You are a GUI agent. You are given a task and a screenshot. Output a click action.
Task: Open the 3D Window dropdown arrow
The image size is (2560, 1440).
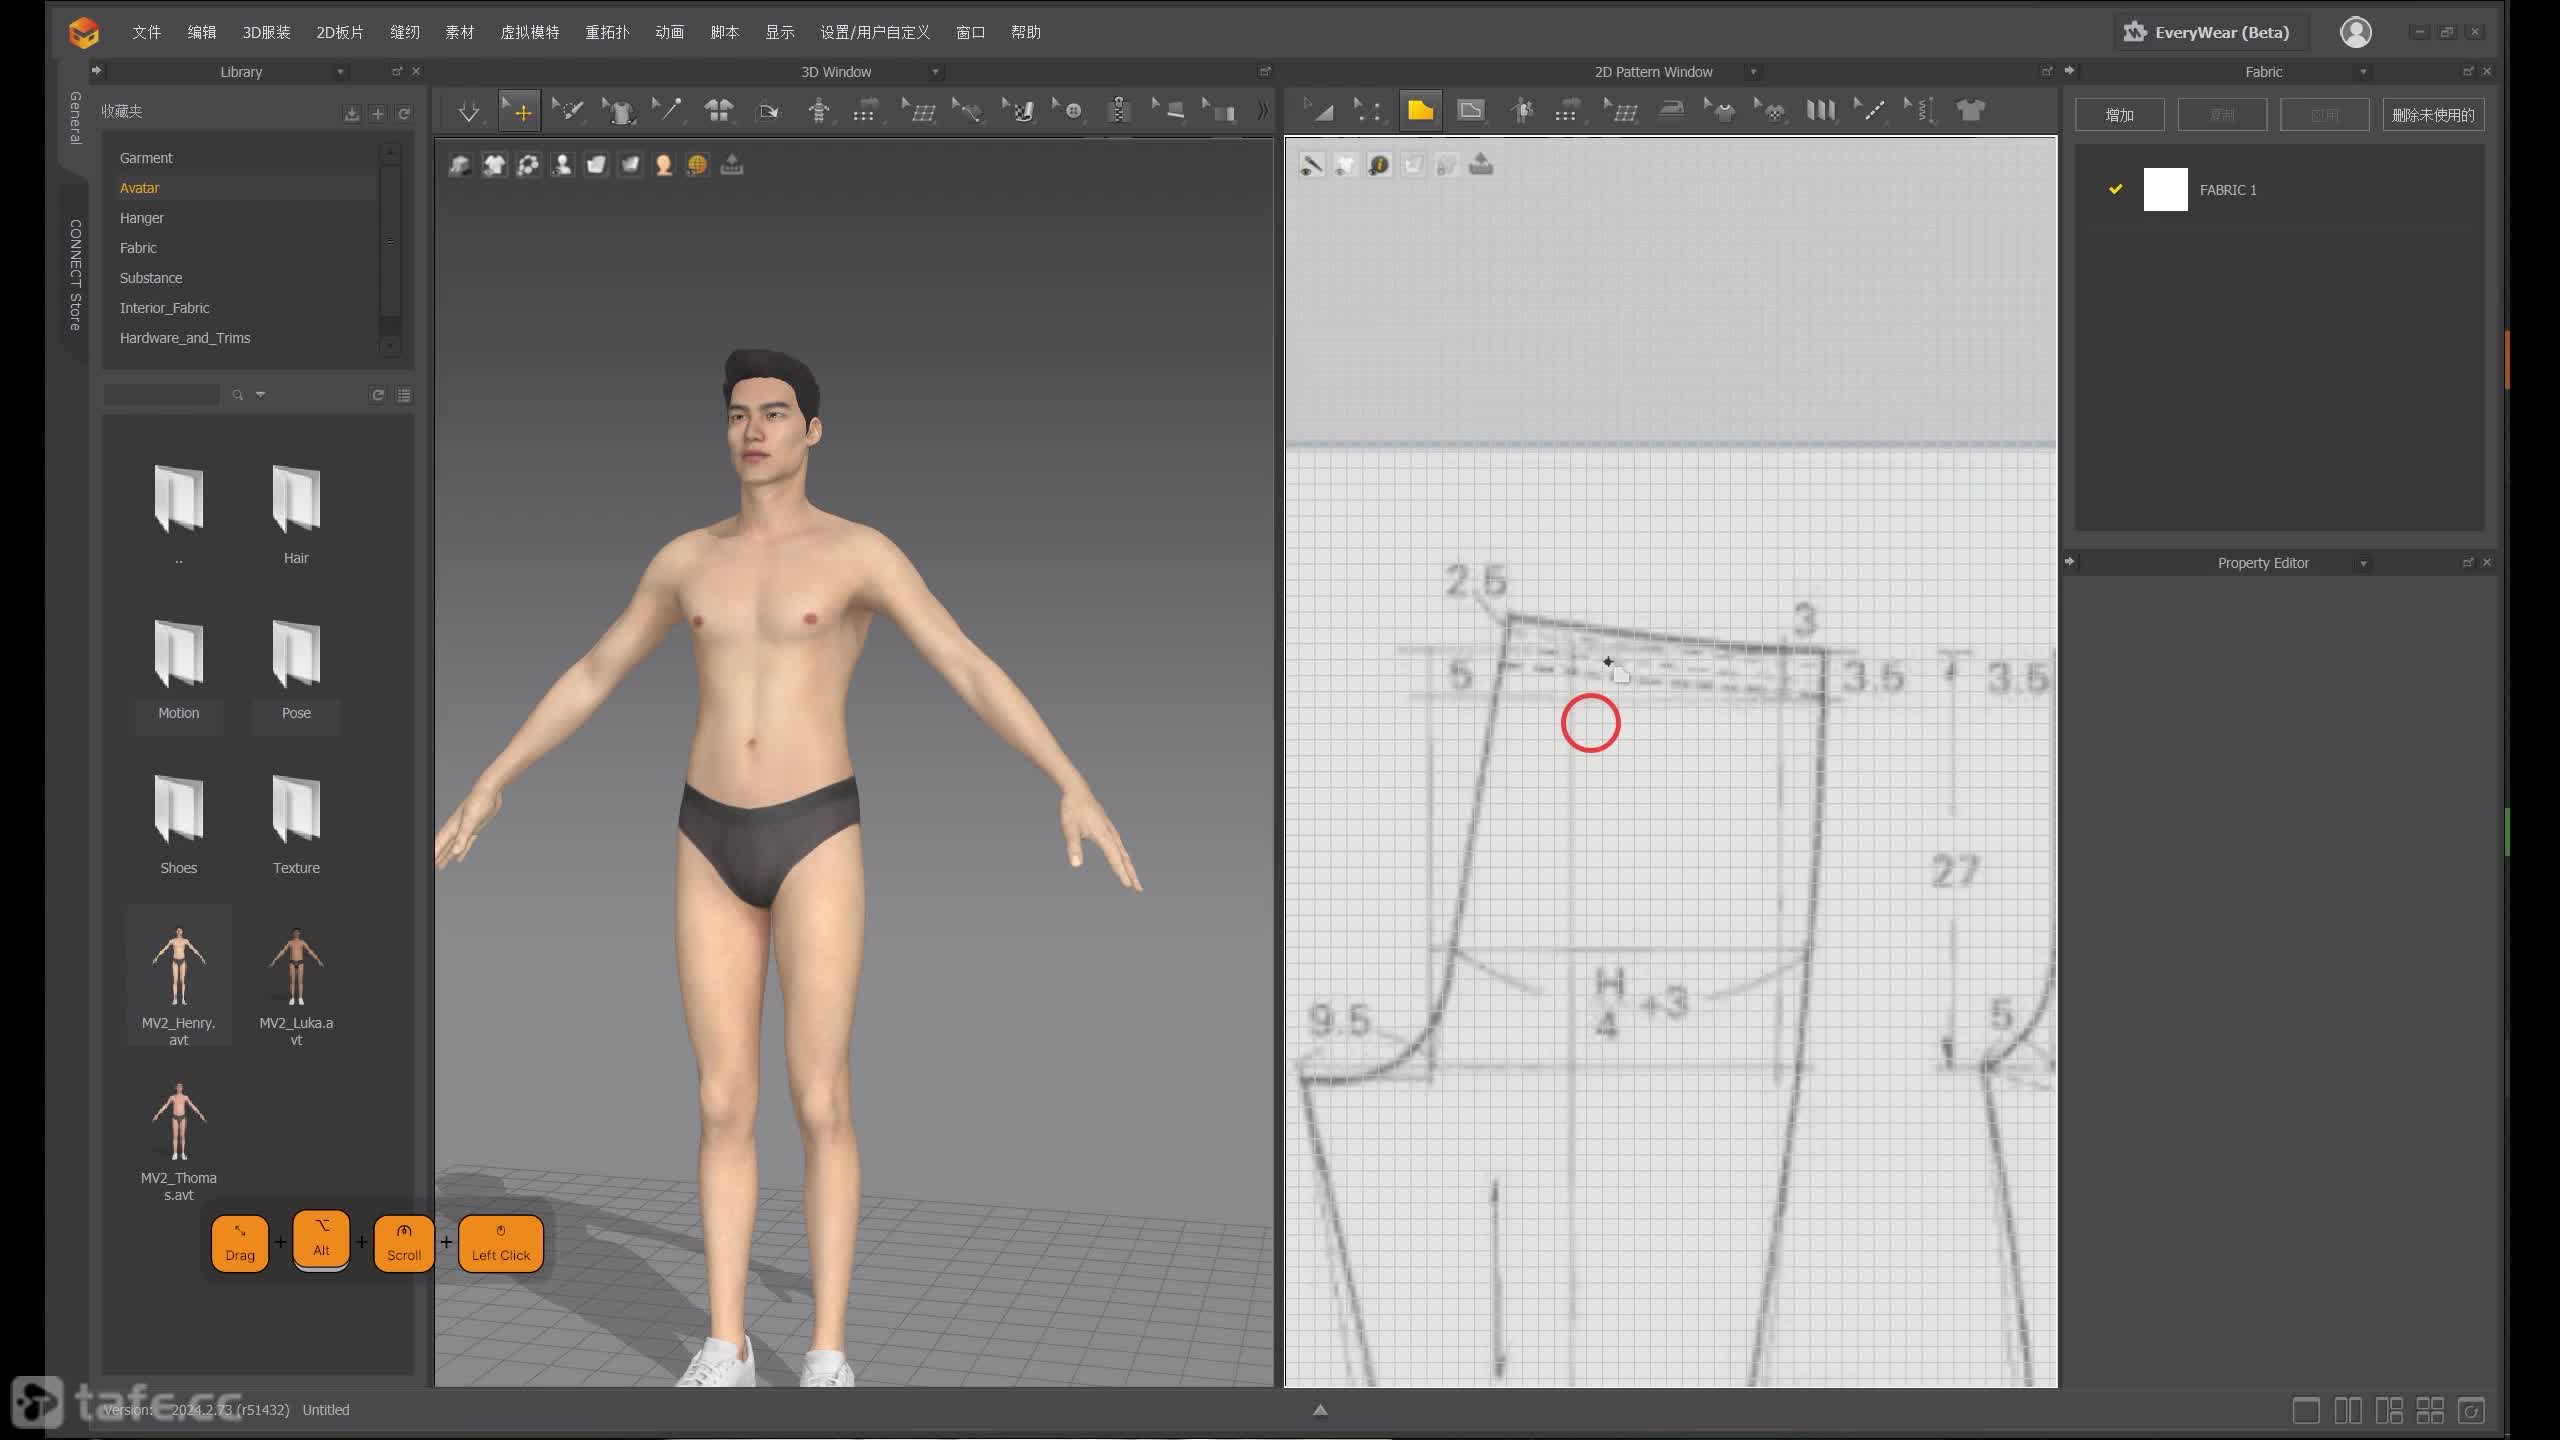coord(935,72)
